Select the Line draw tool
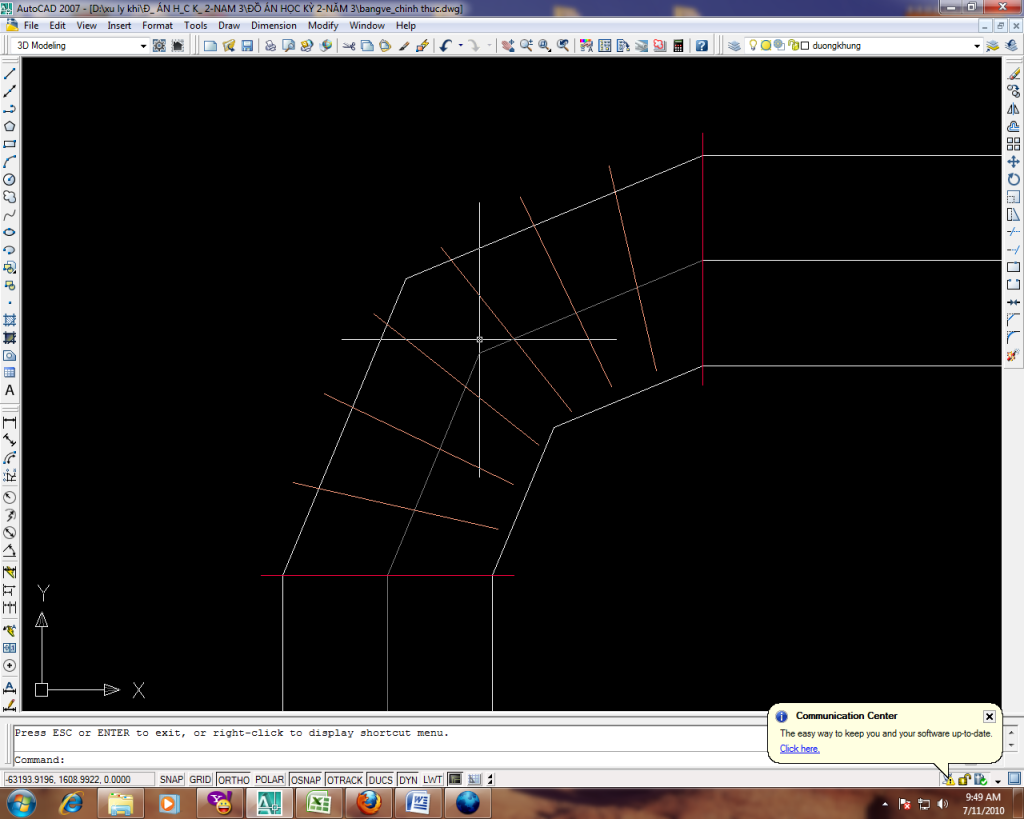This screenshot has width=1024, height=819. 9,74
